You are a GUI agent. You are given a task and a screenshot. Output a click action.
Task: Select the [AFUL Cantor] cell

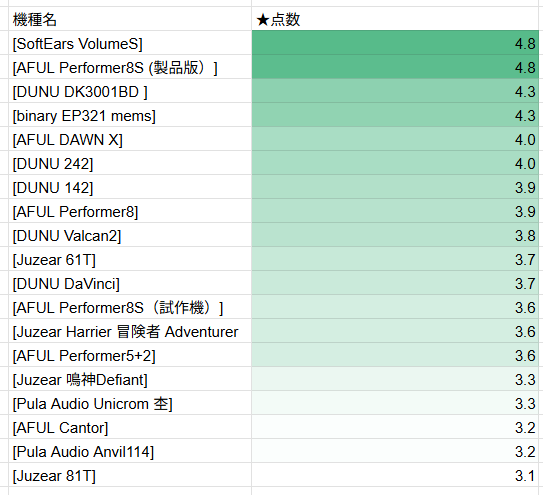pos(130,427)
